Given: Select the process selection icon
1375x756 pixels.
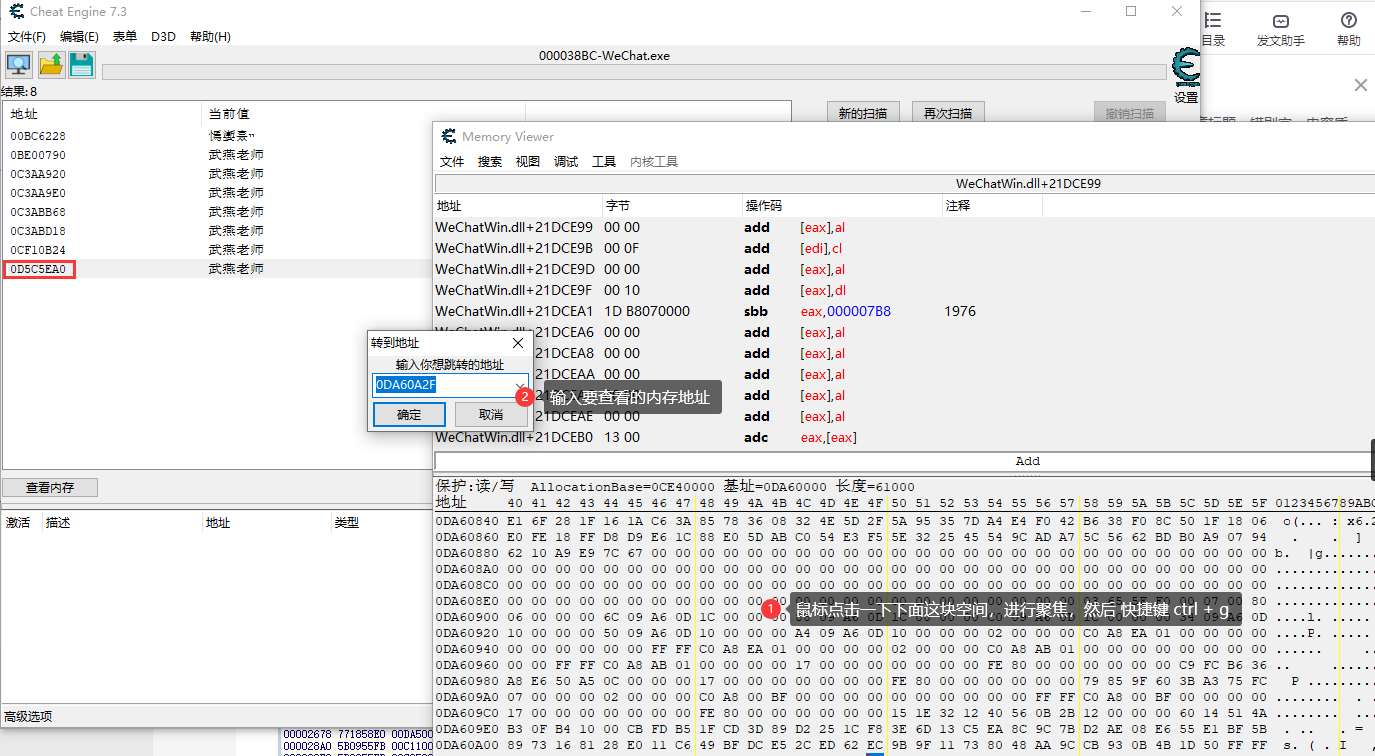Looking at the screenshot, I should 18,64.
